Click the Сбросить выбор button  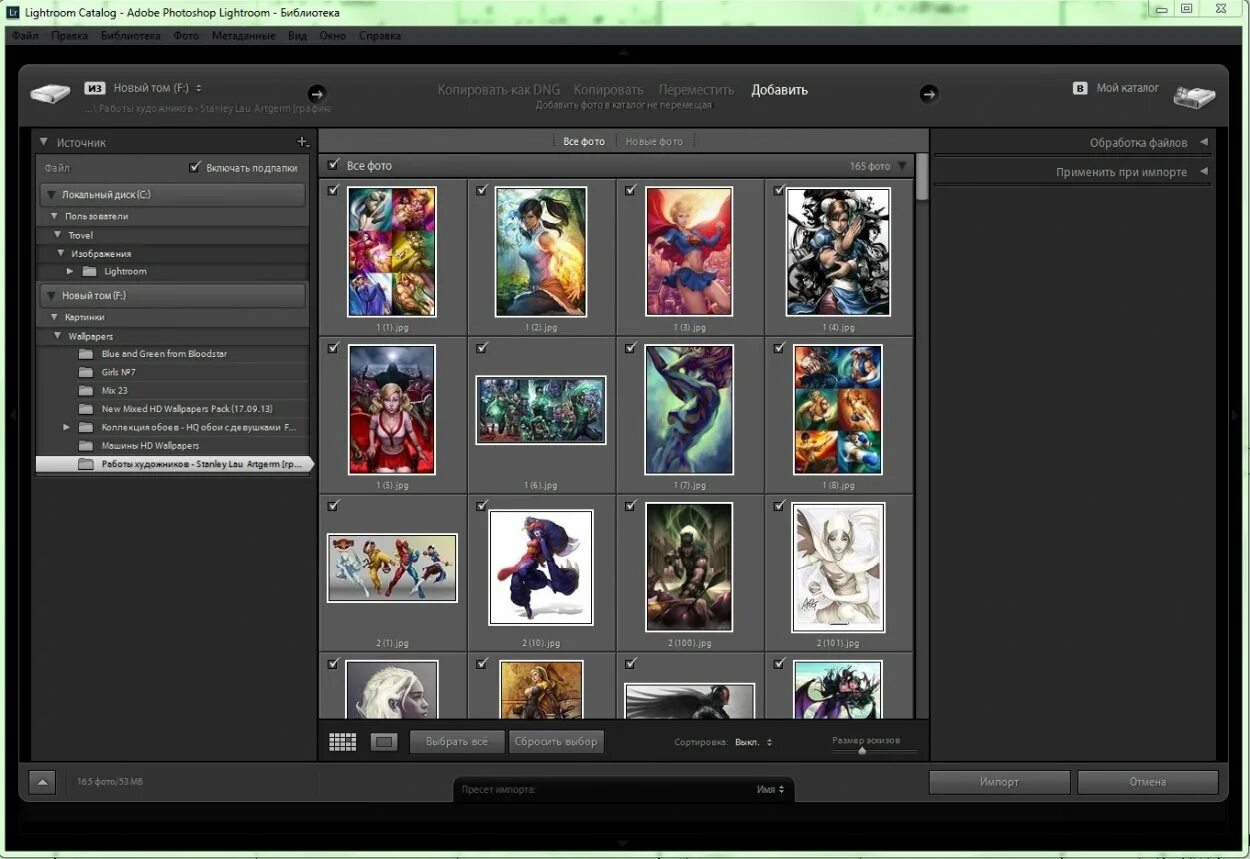point(556,742)
